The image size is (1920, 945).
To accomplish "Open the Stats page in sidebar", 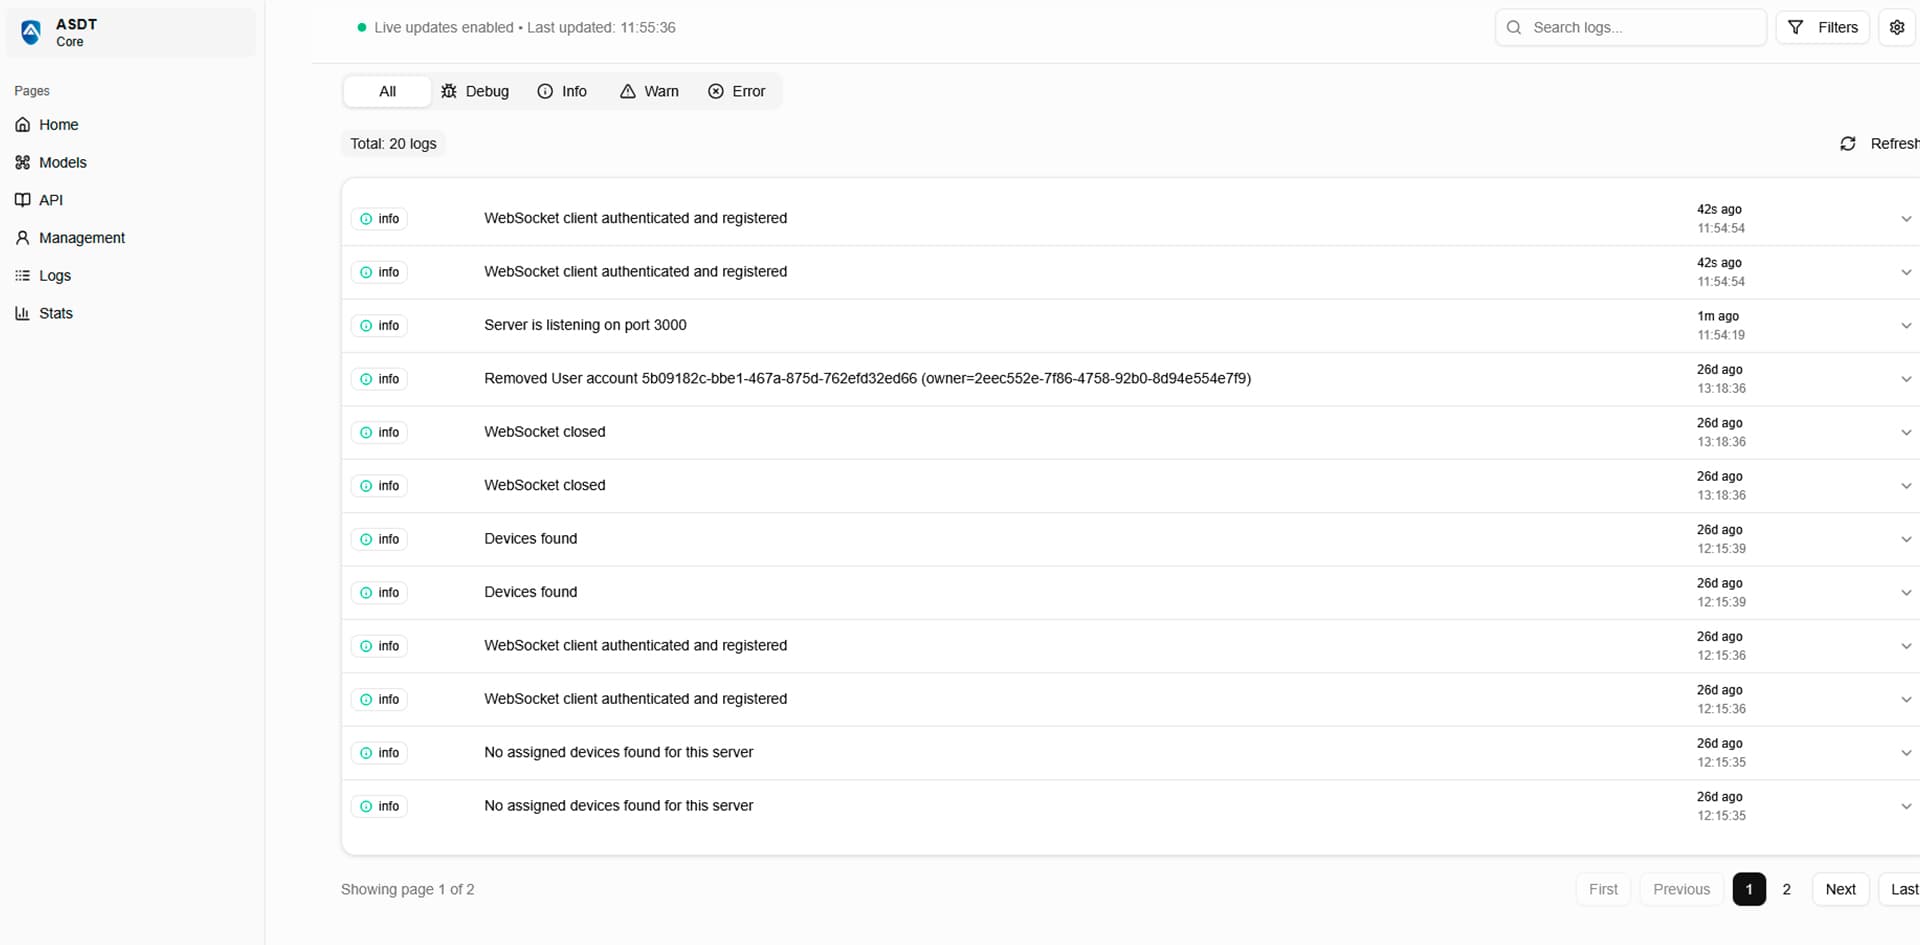I will [55, 313].
